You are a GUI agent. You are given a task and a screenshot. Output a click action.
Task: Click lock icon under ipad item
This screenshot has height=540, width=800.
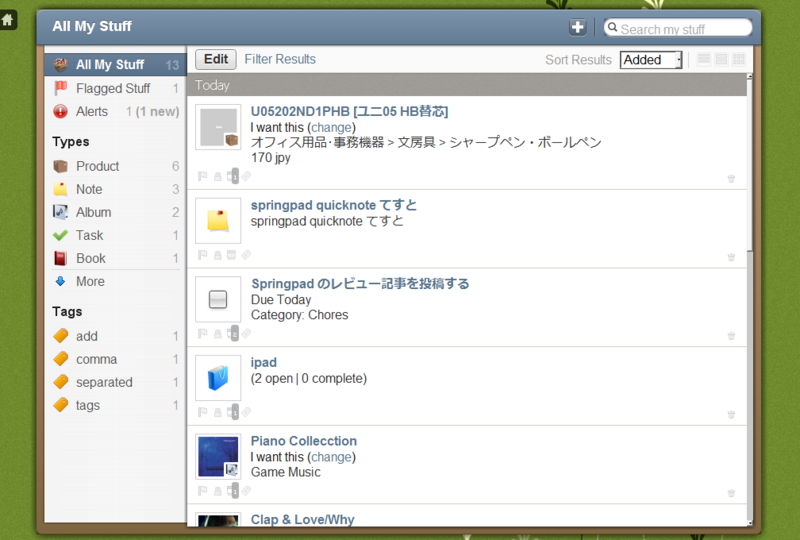point(217,413)
